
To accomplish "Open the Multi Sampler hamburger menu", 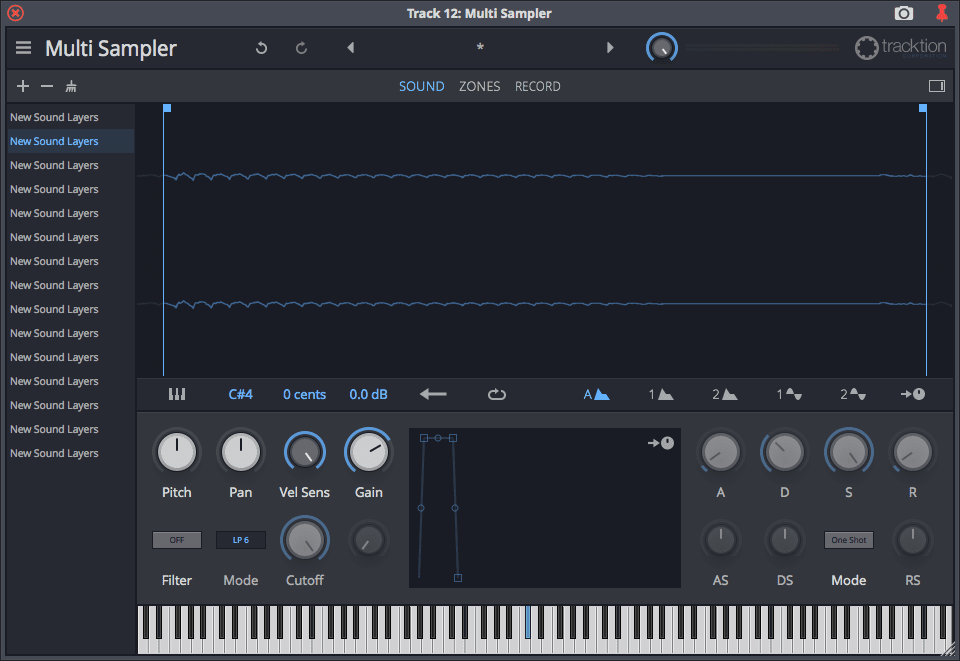I will [x=22, y=47].
